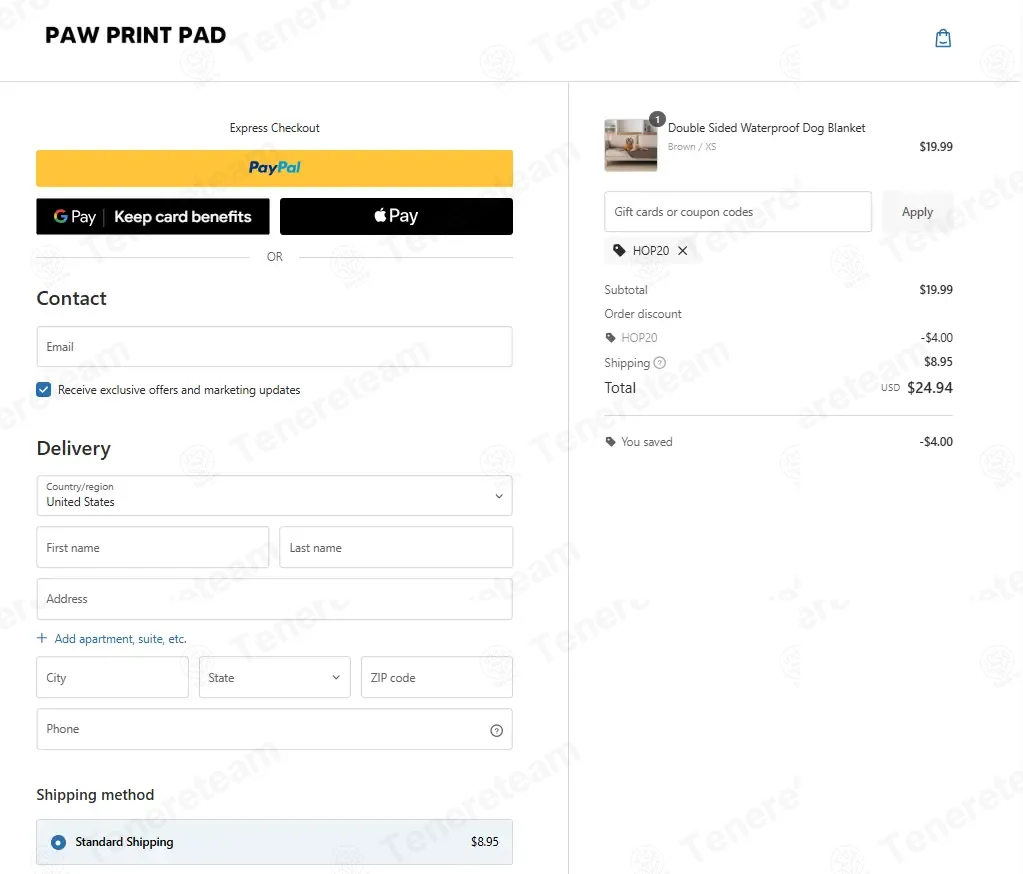Click the Double Sided Waterproof Dog Blanket title
The image size is (1023, 874).
pos(767,128)
